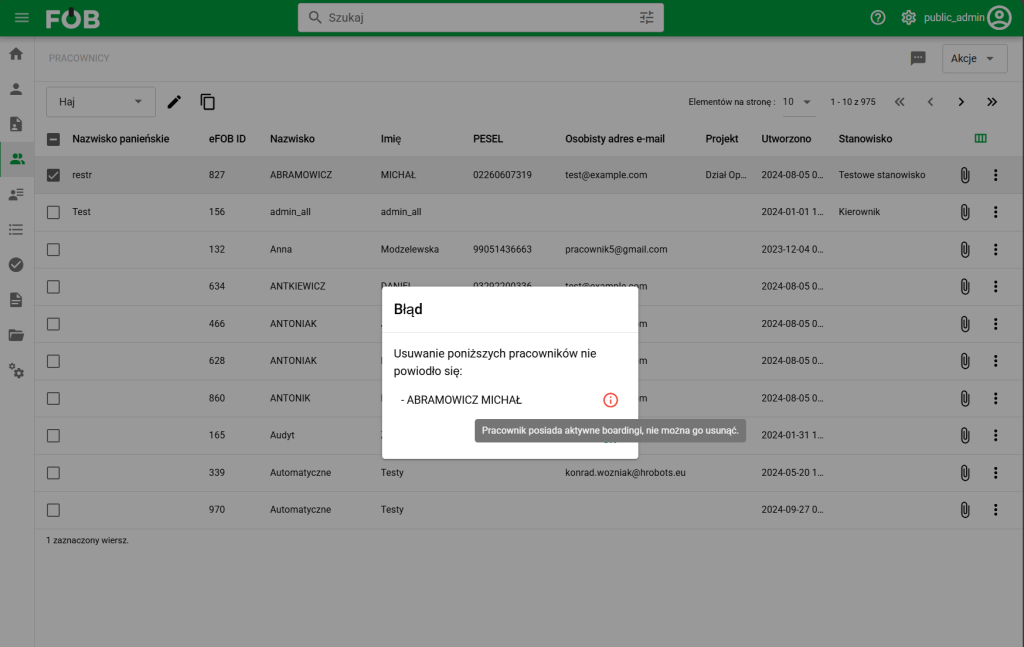Sort by PESEL column header
The width and height of the screenshot is (1024, 647).
(x=488, y=138)
